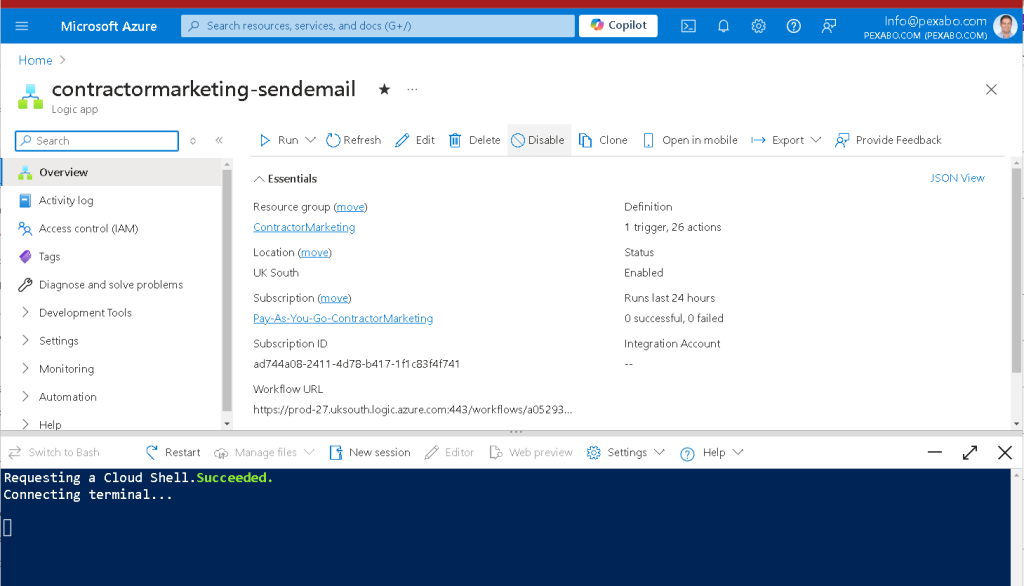Edit the logic app workflow
Screen dimensions: 1024x586
tap(415, 140)
